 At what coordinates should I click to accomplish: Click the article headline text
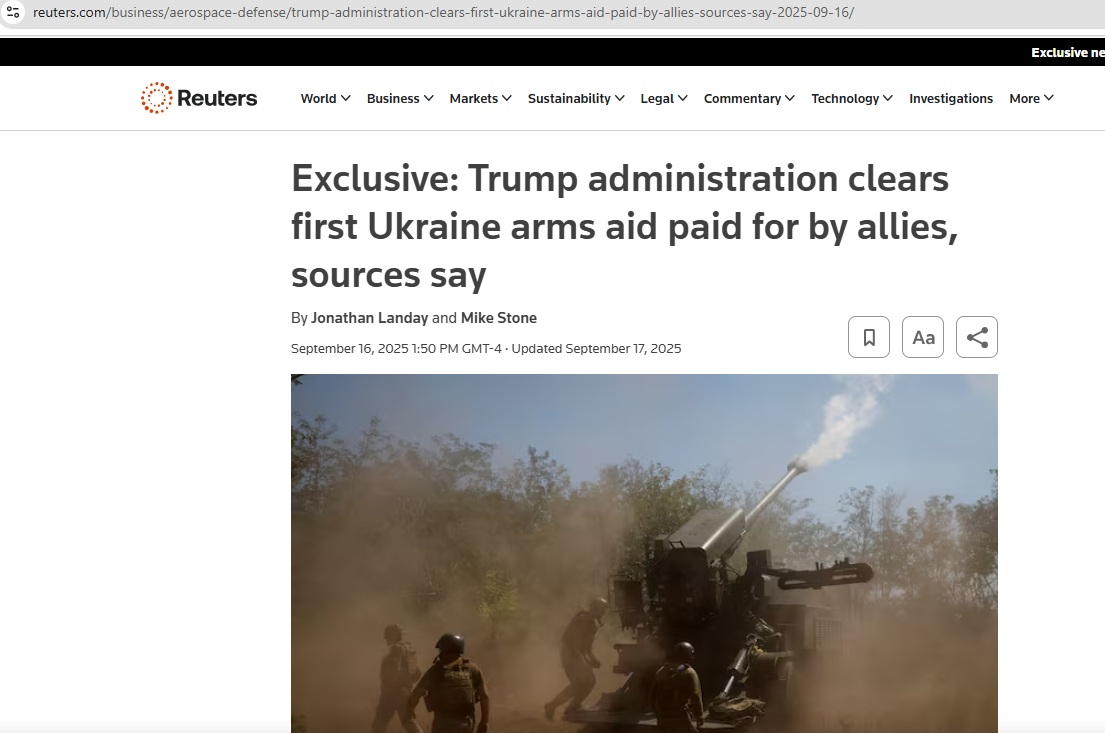[x=624, y=226]
